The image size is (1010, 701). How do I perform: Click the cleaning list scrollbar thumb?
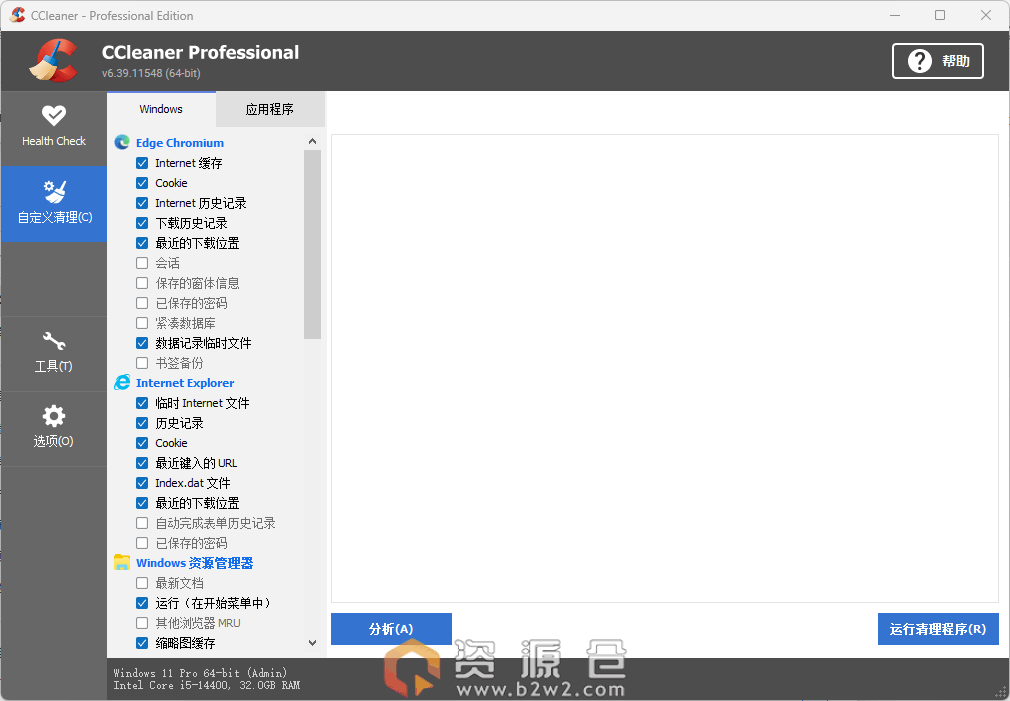(312, 245)
